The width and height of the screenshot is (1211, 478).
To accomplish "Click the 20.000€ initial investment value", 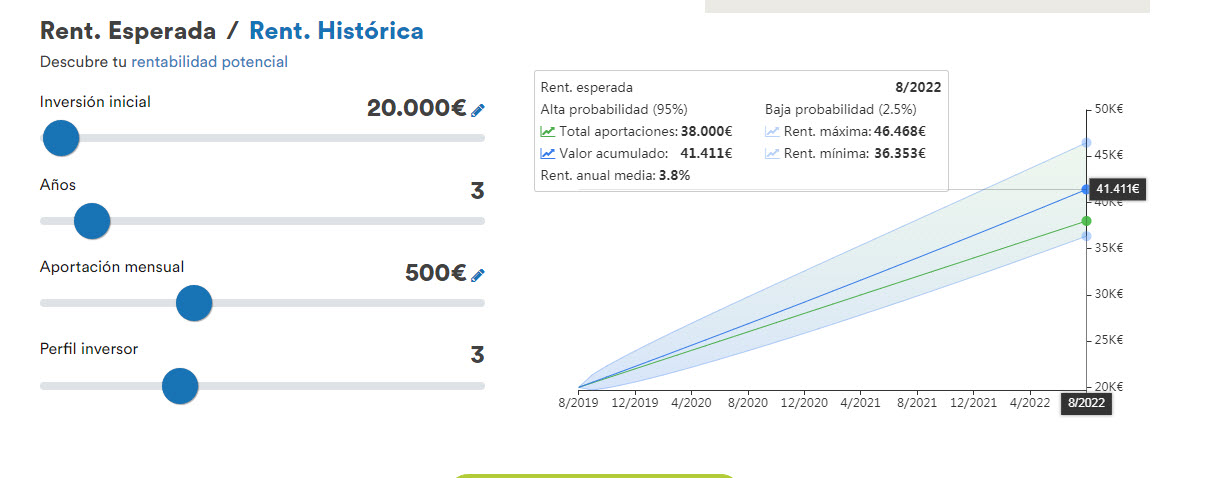I will click(417, 108).
